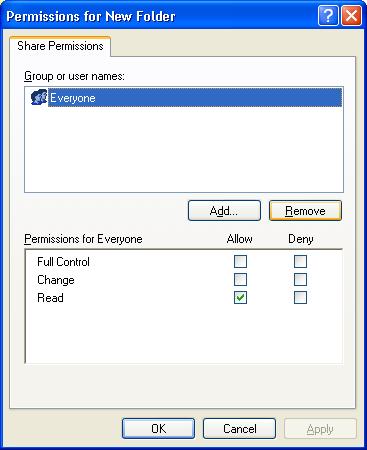This screenshot has width=367, height=450.
Task: Open the question mark help button
Action: [328, 16]
